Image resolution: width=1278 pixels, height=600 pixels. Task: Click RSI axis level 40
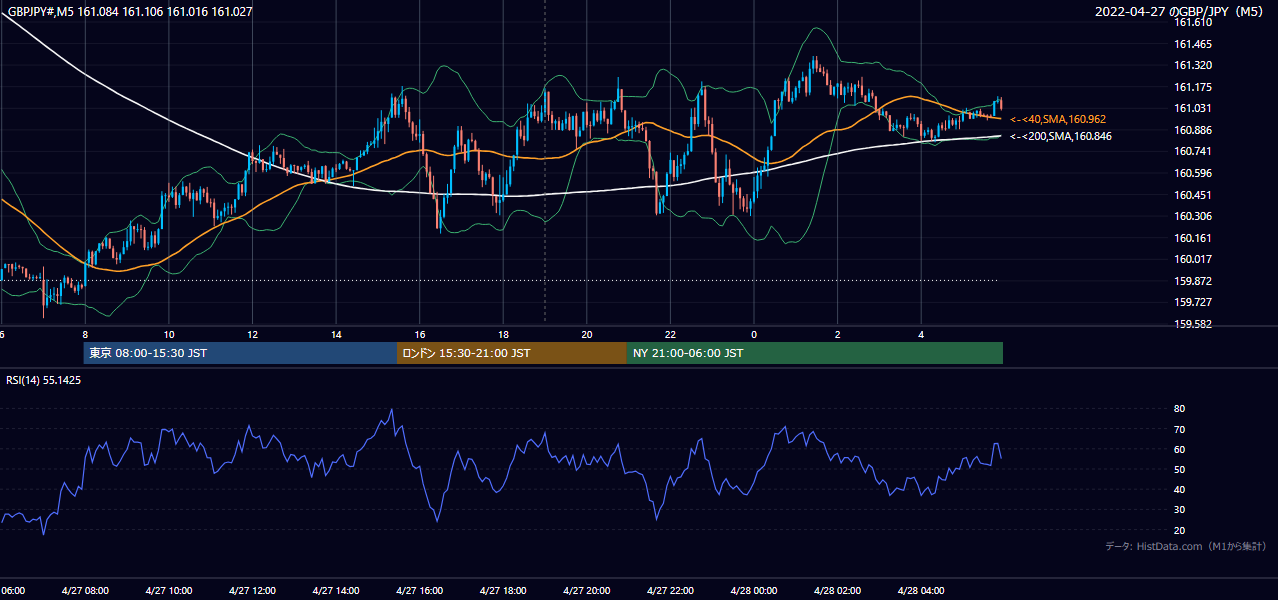click(x=1179, y=489)
